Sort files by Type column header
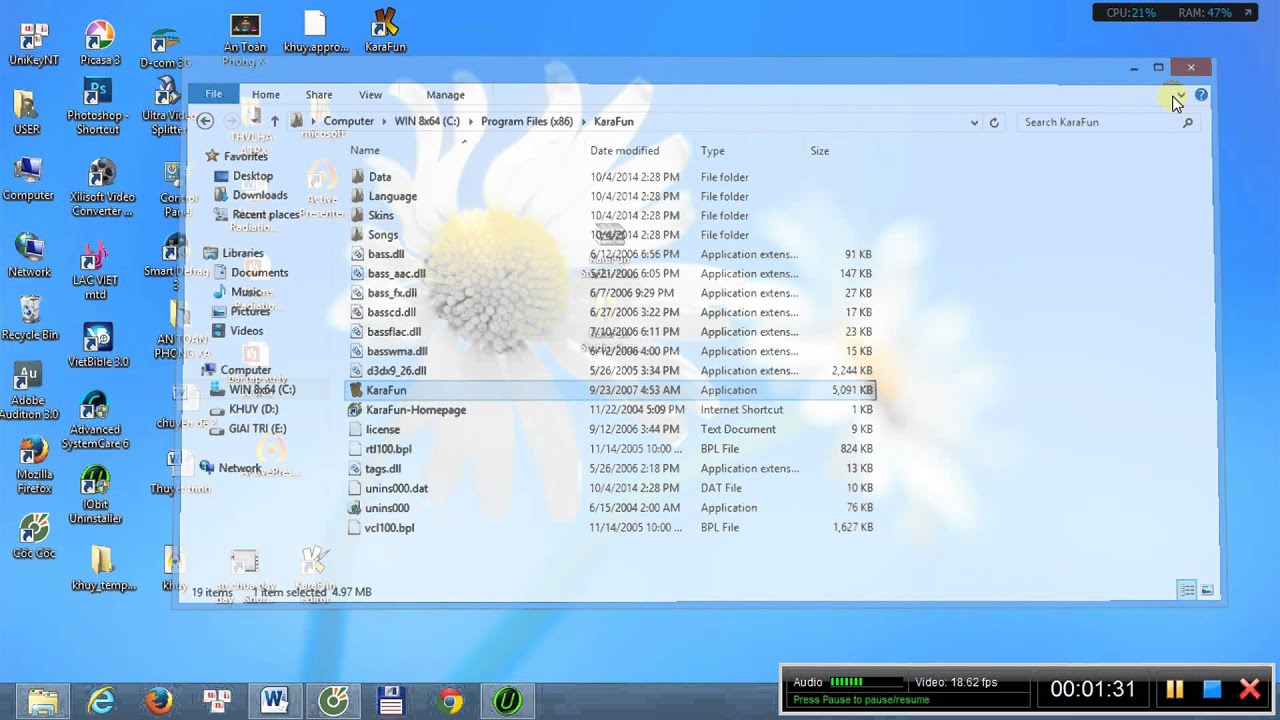 pyautogui.click(x=712, y=151)
